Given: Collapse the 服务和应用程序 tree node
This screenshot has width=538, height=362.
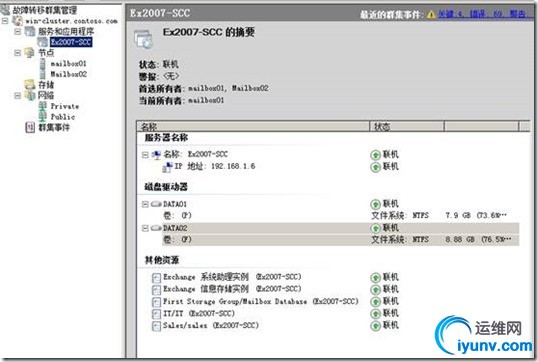Looking at the screenshot, I should coord(17,32).
